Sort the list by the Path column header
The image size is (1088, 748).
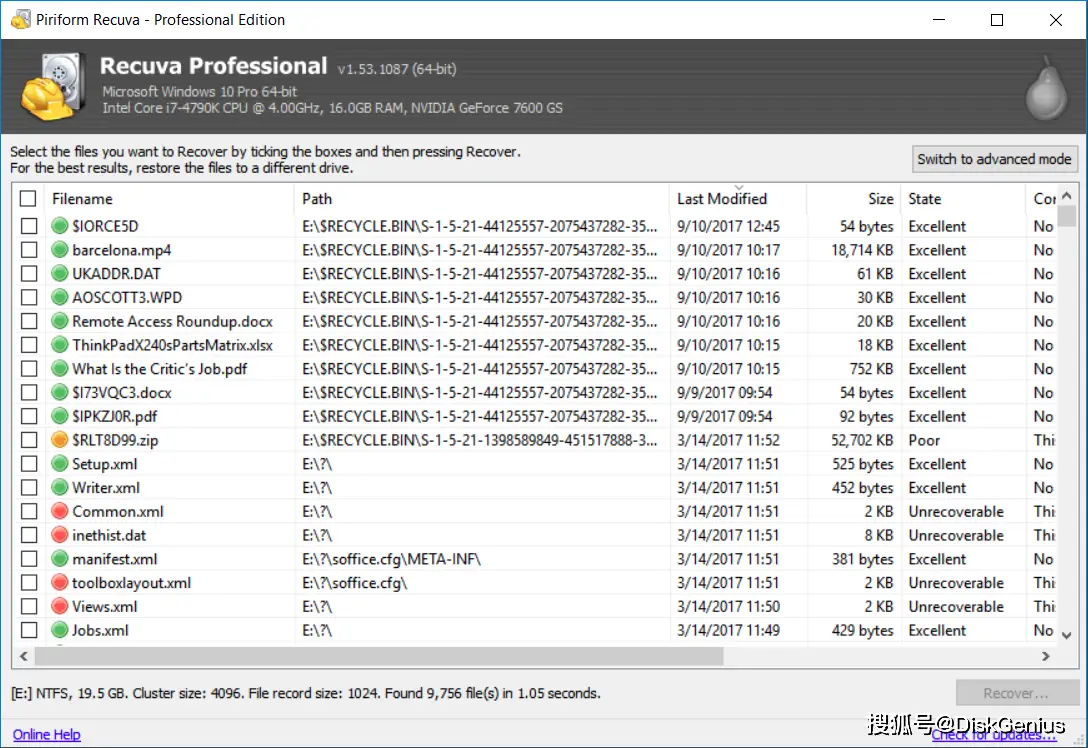482,199
